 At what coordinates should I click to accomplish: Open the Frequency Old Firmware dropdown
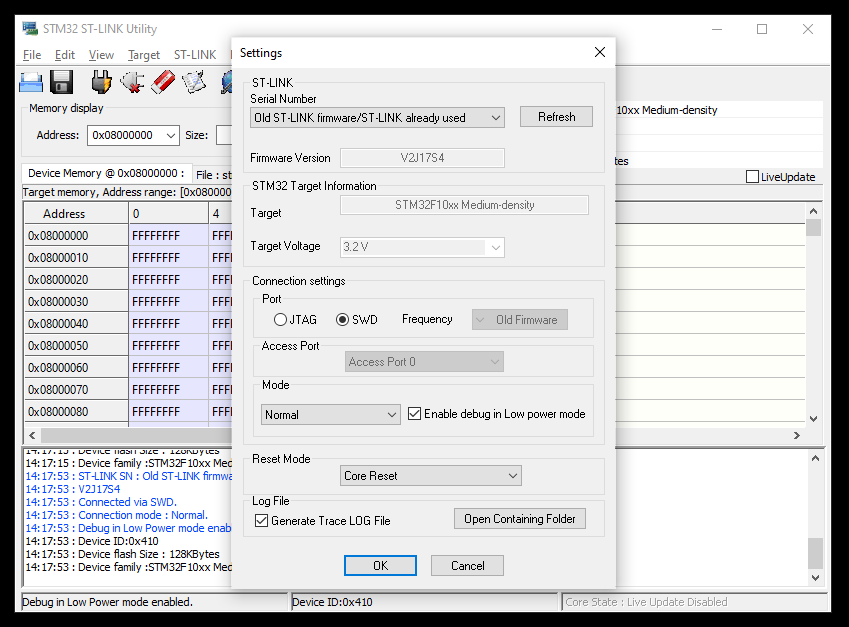(x=520, y=319)
